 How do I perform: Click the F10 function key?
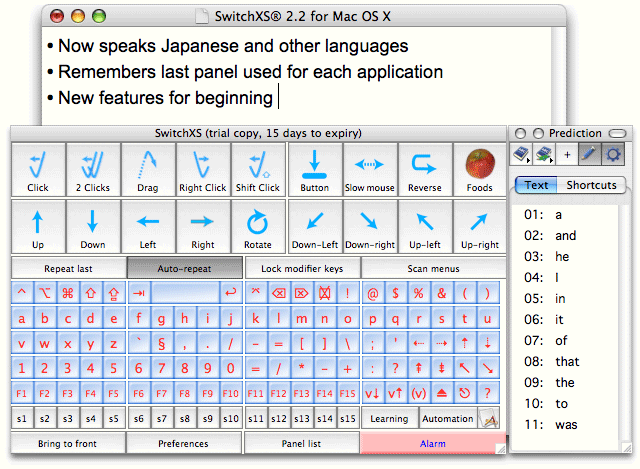click(231, 393)
